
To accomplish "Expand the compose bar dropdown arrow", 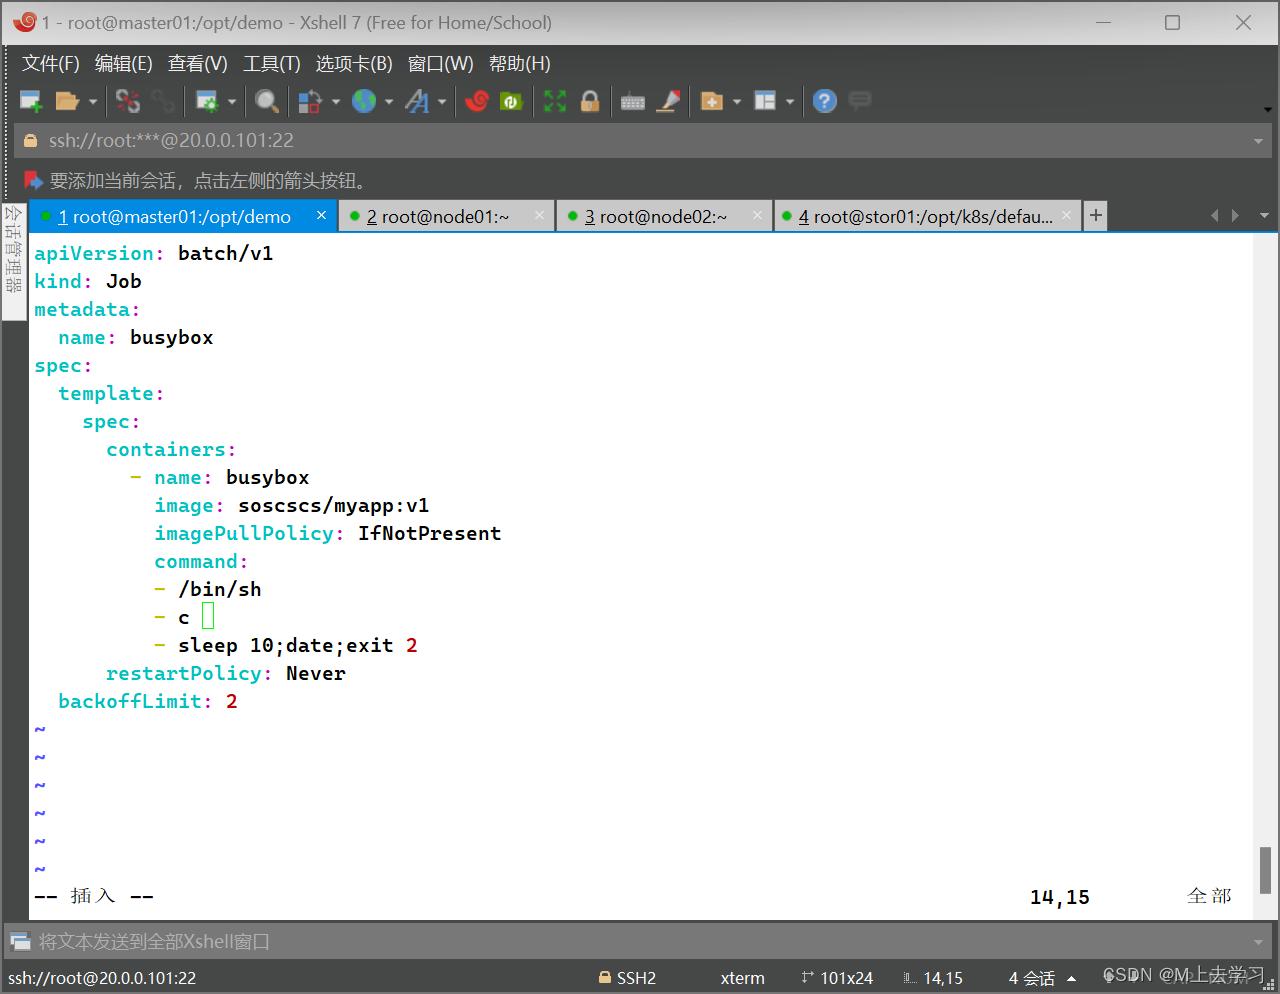I will 1259,942.
